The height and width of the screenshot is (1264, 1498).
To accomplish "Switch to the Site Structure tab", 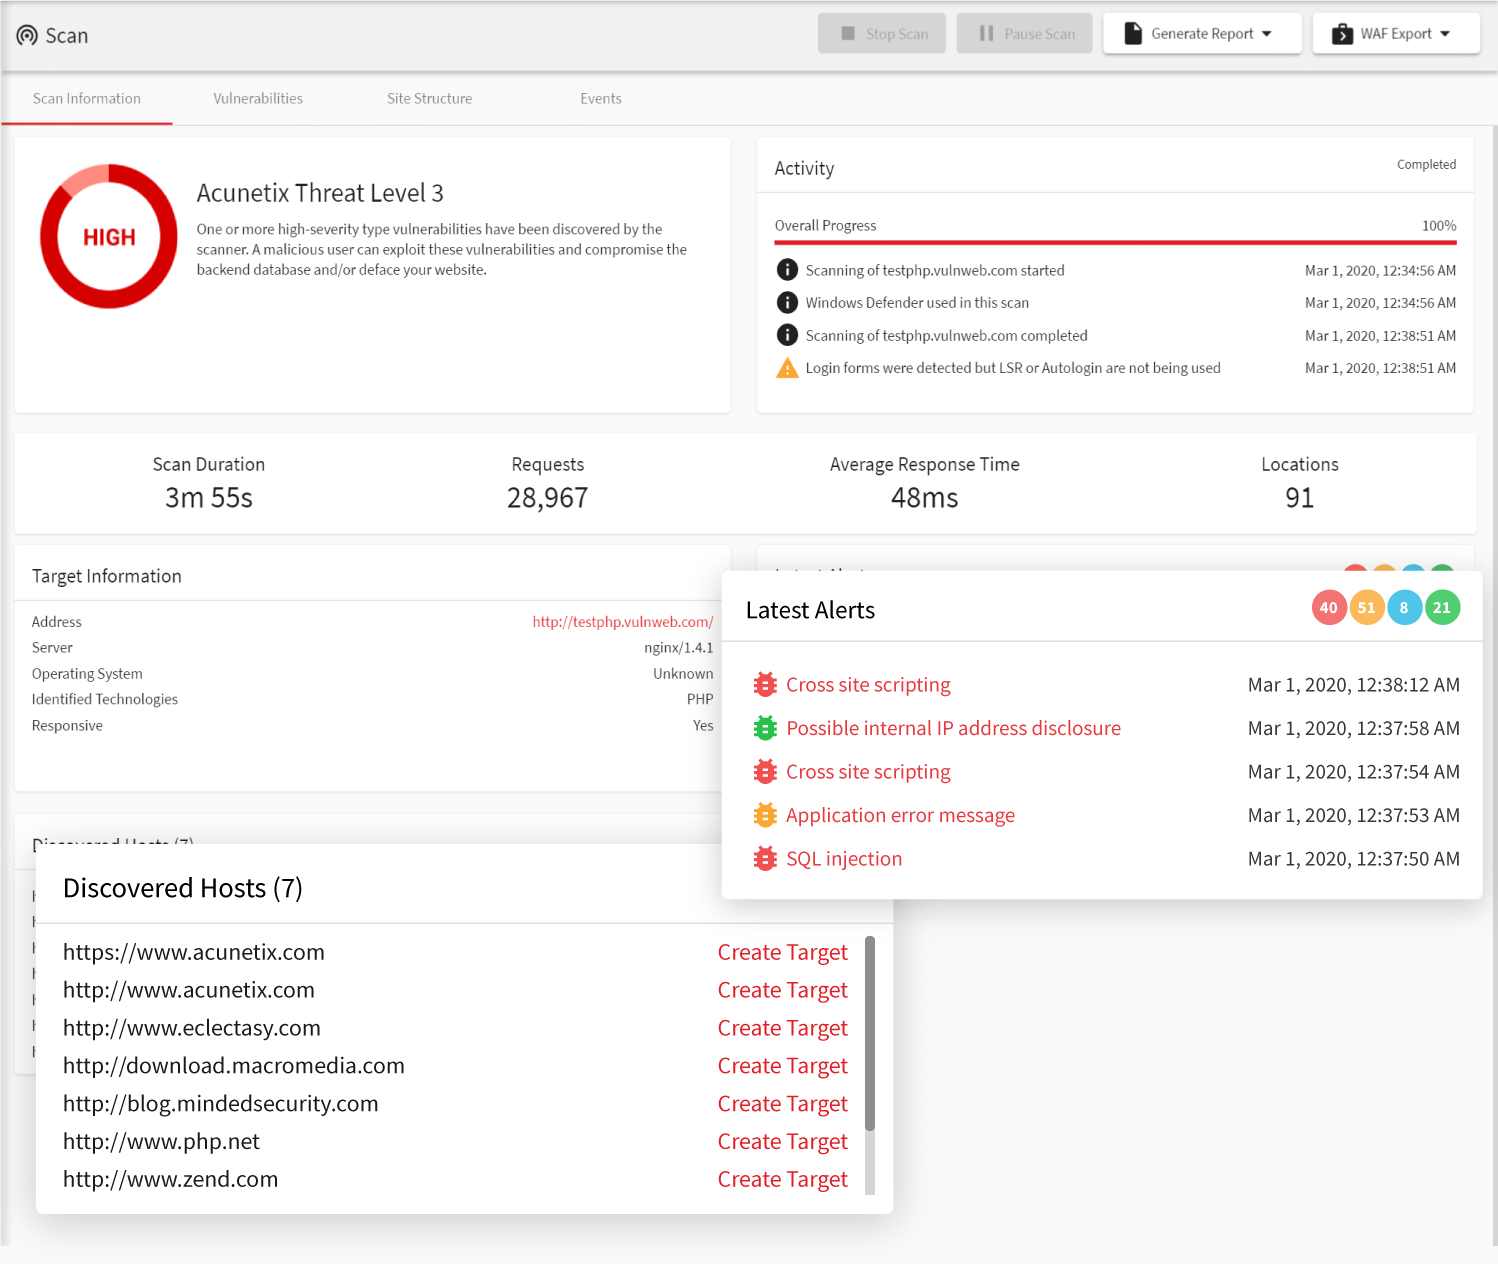I will pyautogui.click(x=430, y=98).
